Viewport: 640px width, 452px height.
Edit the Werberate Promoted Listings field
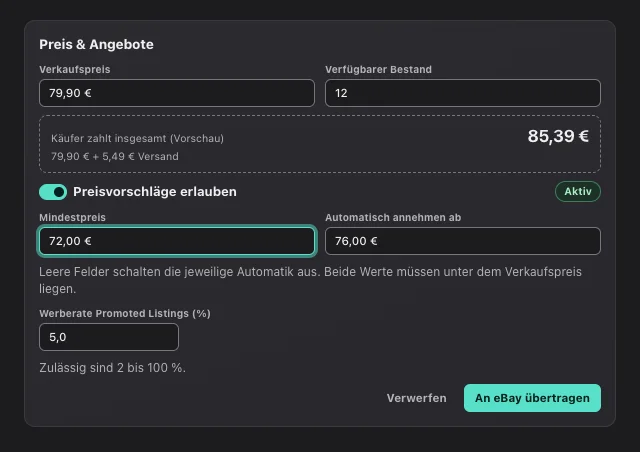[x=109, y=337]
